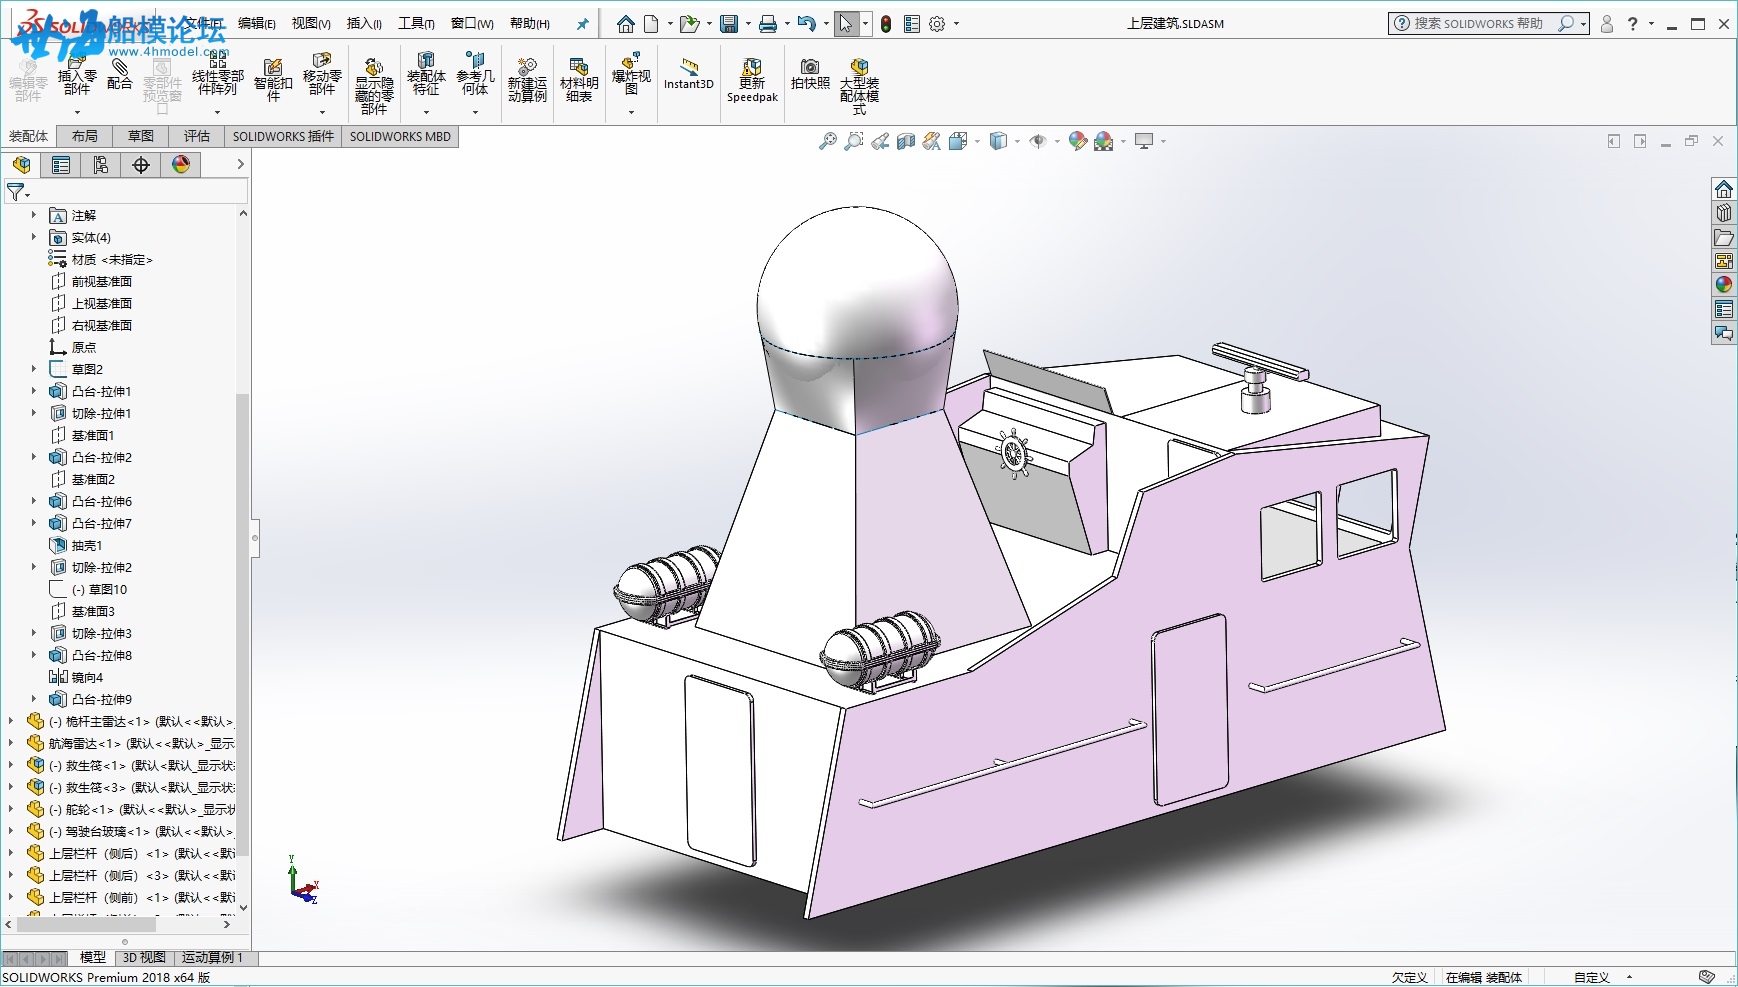Expand the 舵轮<1> component node

[x=11, y=809]
